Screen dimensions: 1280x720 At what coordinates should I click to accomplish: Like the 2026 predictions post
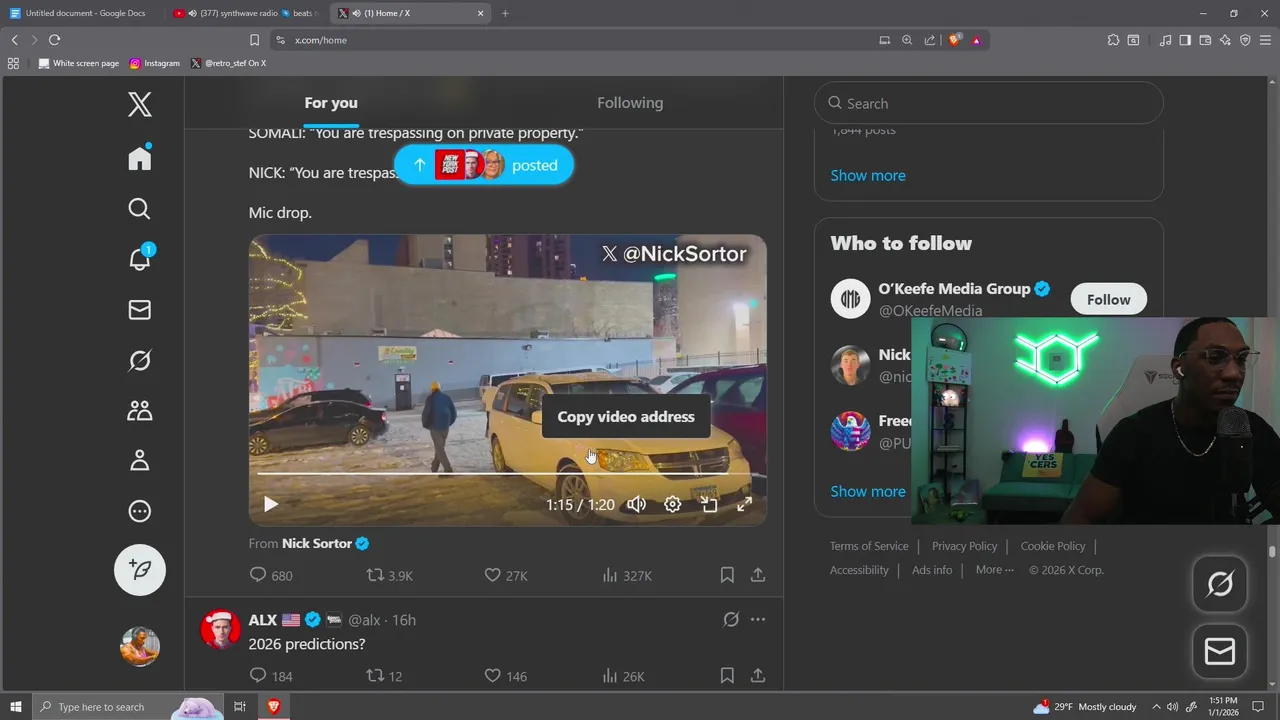(505, 676)
